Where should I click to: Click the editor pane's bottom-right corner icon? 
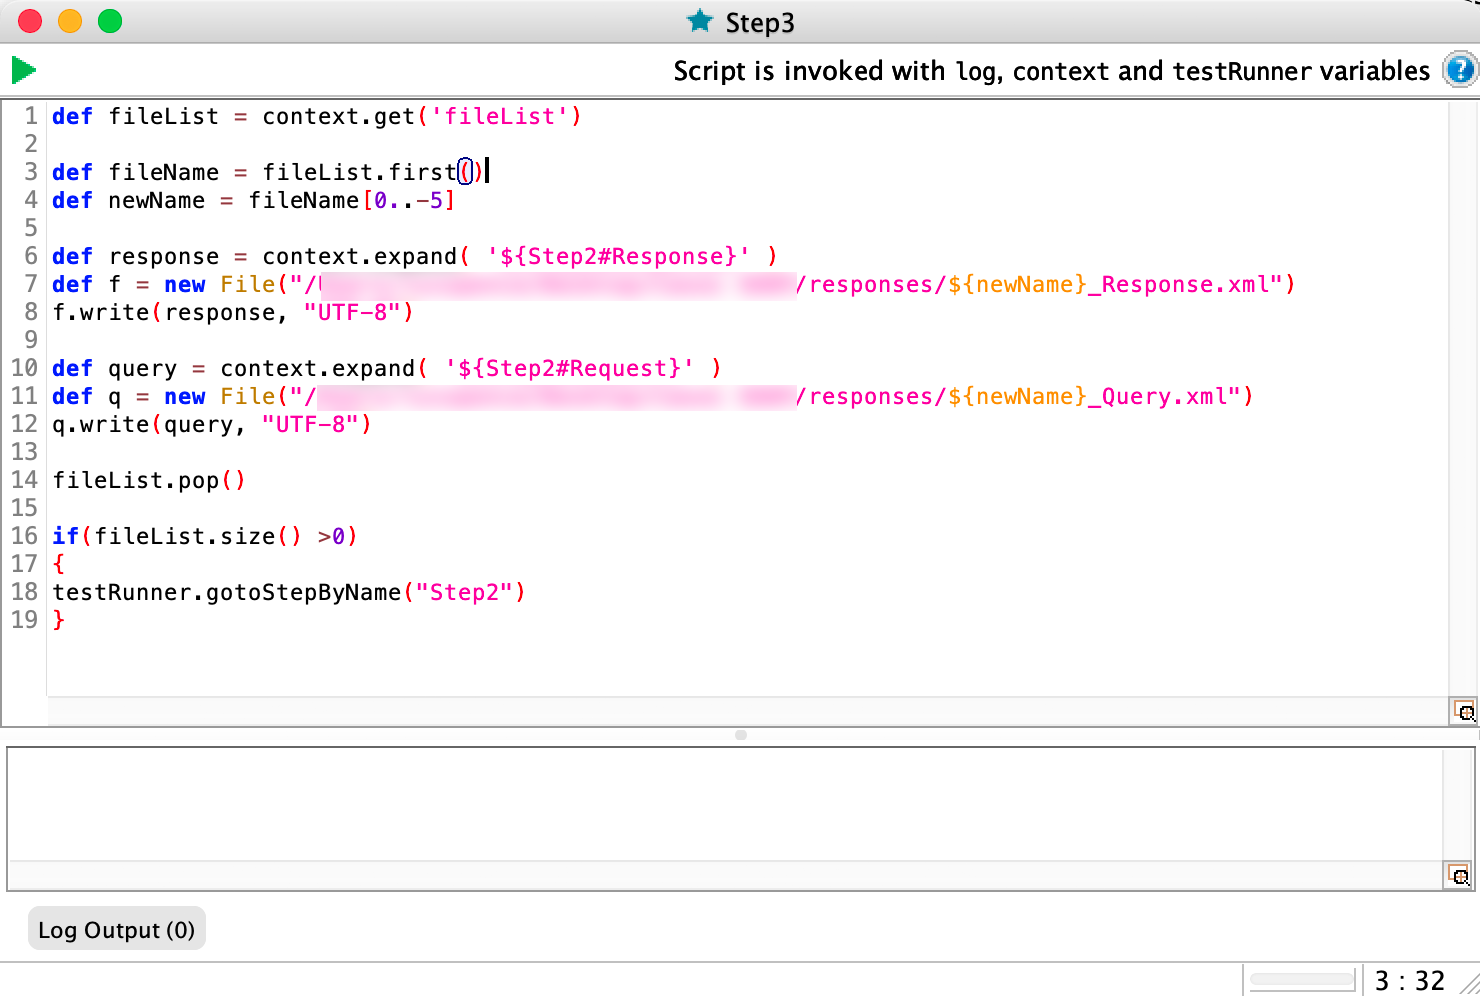point(1464,711)
